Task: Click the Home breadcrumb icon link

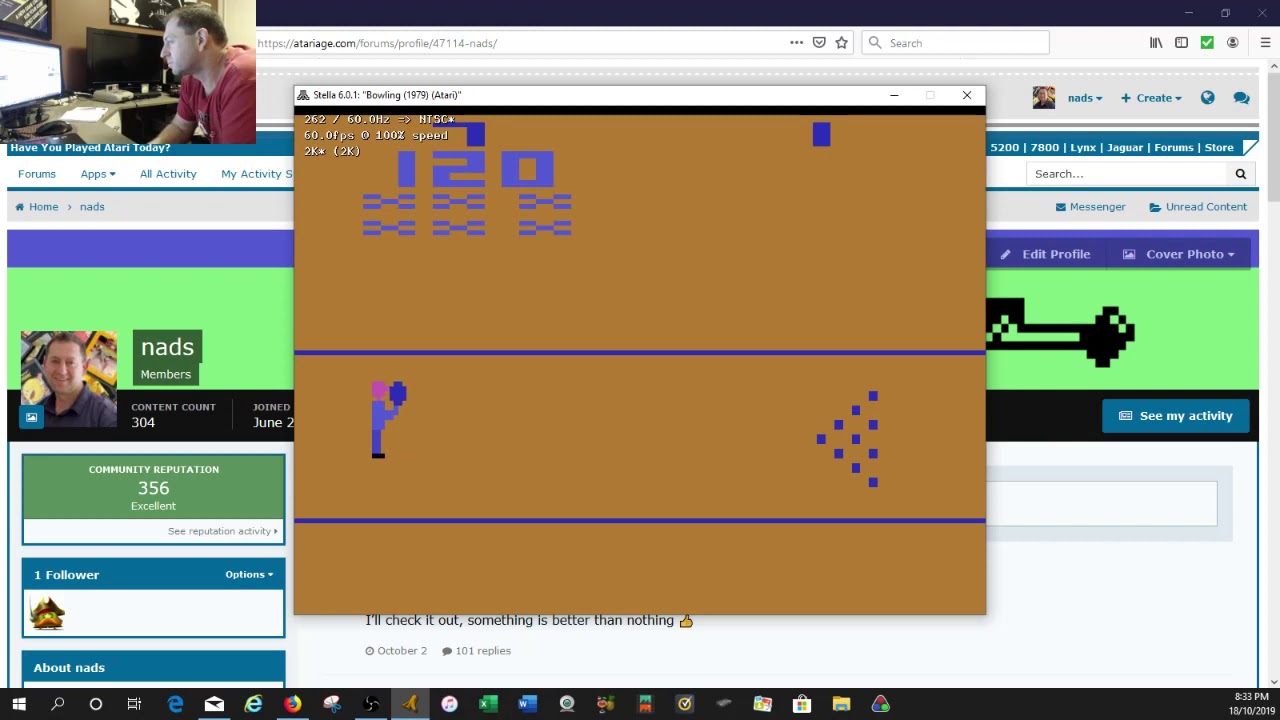Action: (x=36, y=207)
